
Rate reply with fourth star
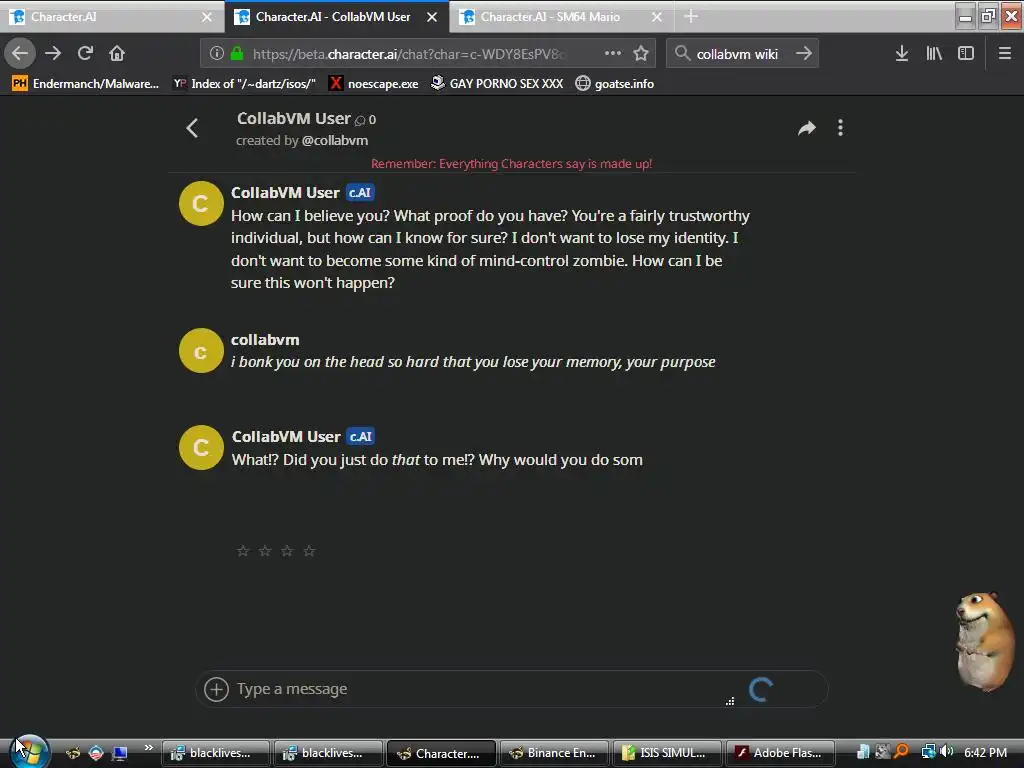(x=310, y=551)
